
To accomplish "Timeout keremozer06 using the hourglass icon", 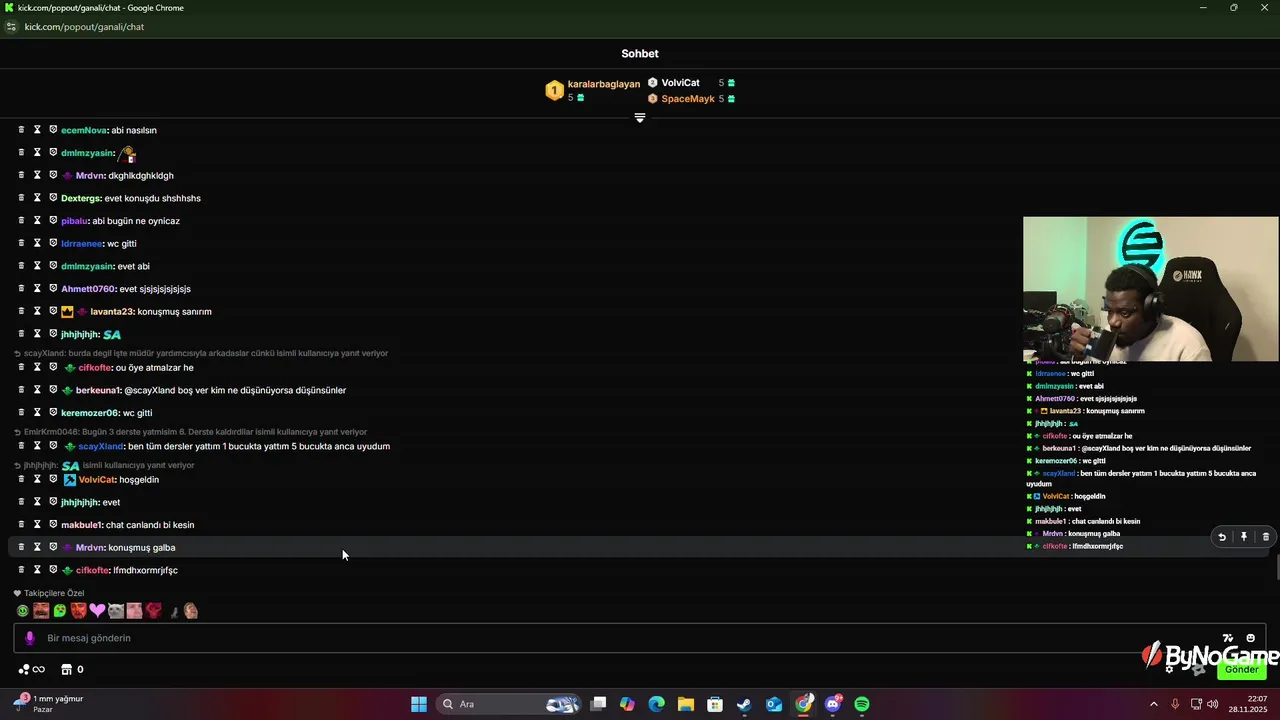I will tap(37, 413).
